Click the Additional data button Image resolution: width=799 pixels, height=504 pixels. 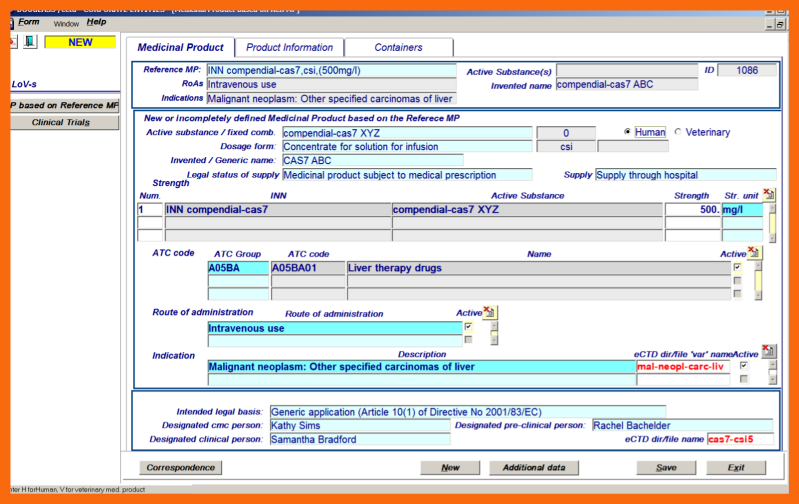click(534, 467)
